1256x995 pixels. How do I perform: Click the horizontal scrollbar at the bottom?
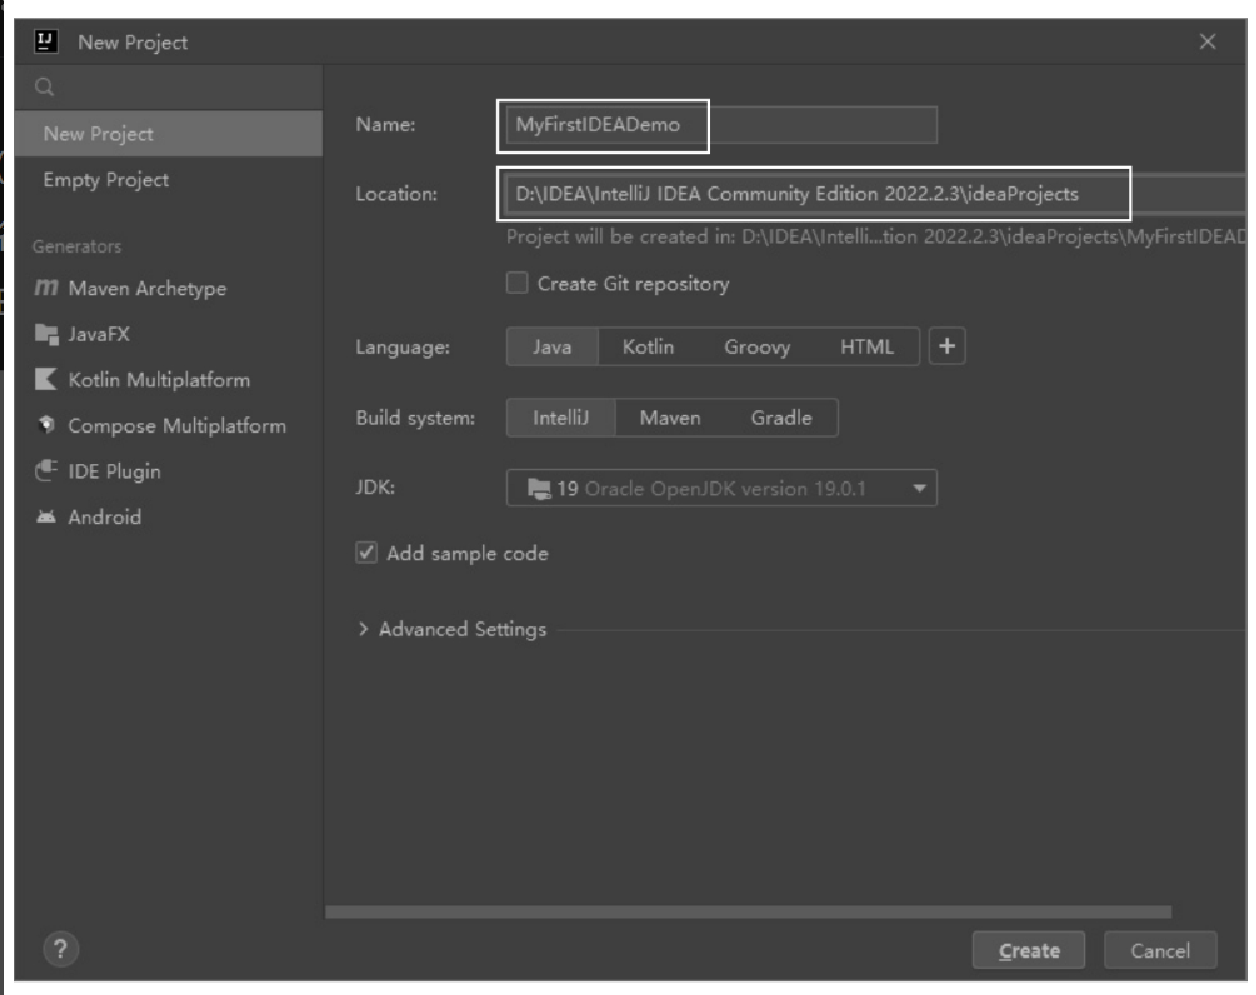pyautogui.click(x=748, y=912)
